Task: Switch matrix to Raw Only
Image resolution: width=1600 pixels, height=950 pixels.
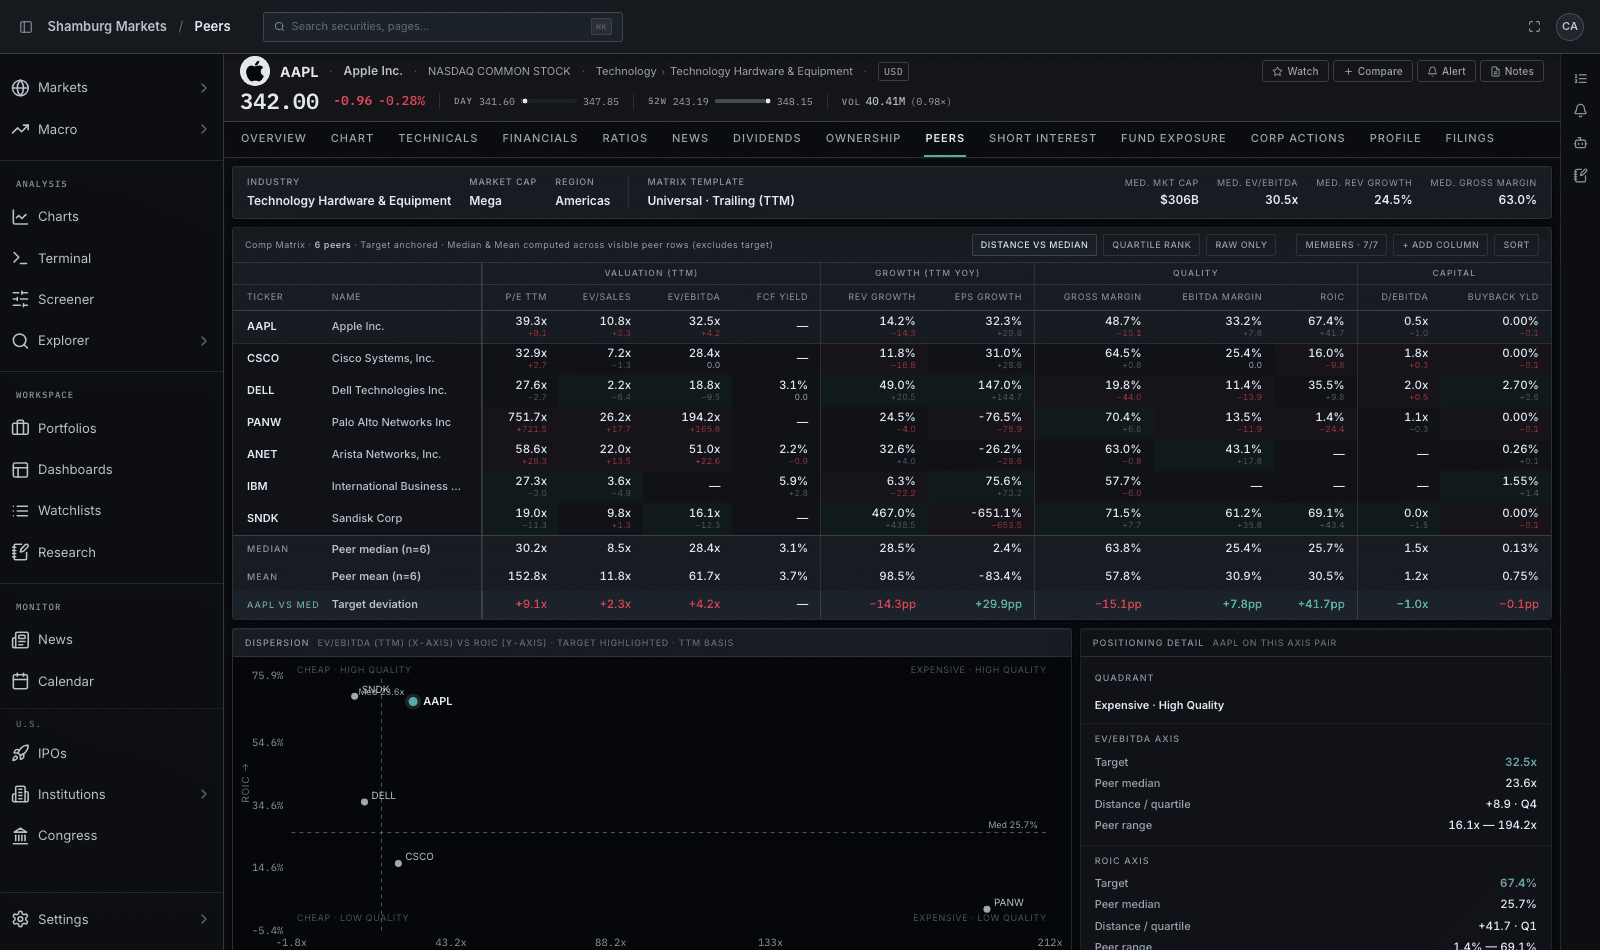Action: click(1241, 245)
